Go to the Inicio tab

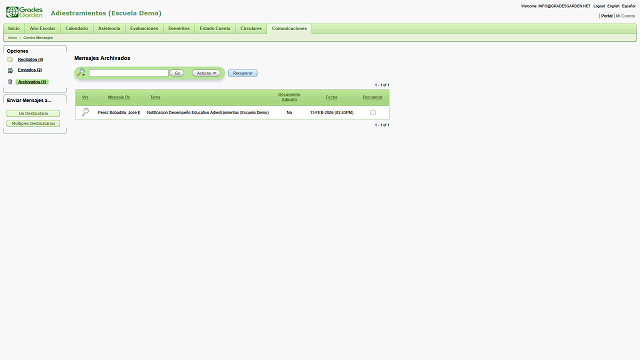14,28
